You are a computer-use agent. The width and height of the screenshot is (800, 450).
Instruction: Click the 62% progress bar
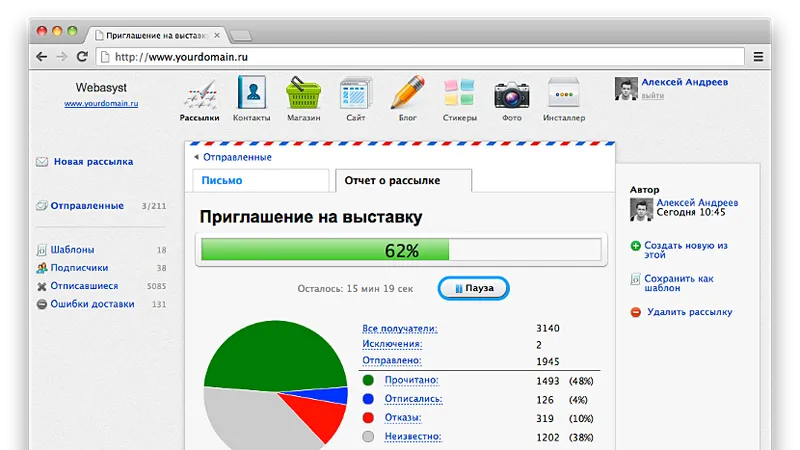pyautogui.click(x=401, y=250)
